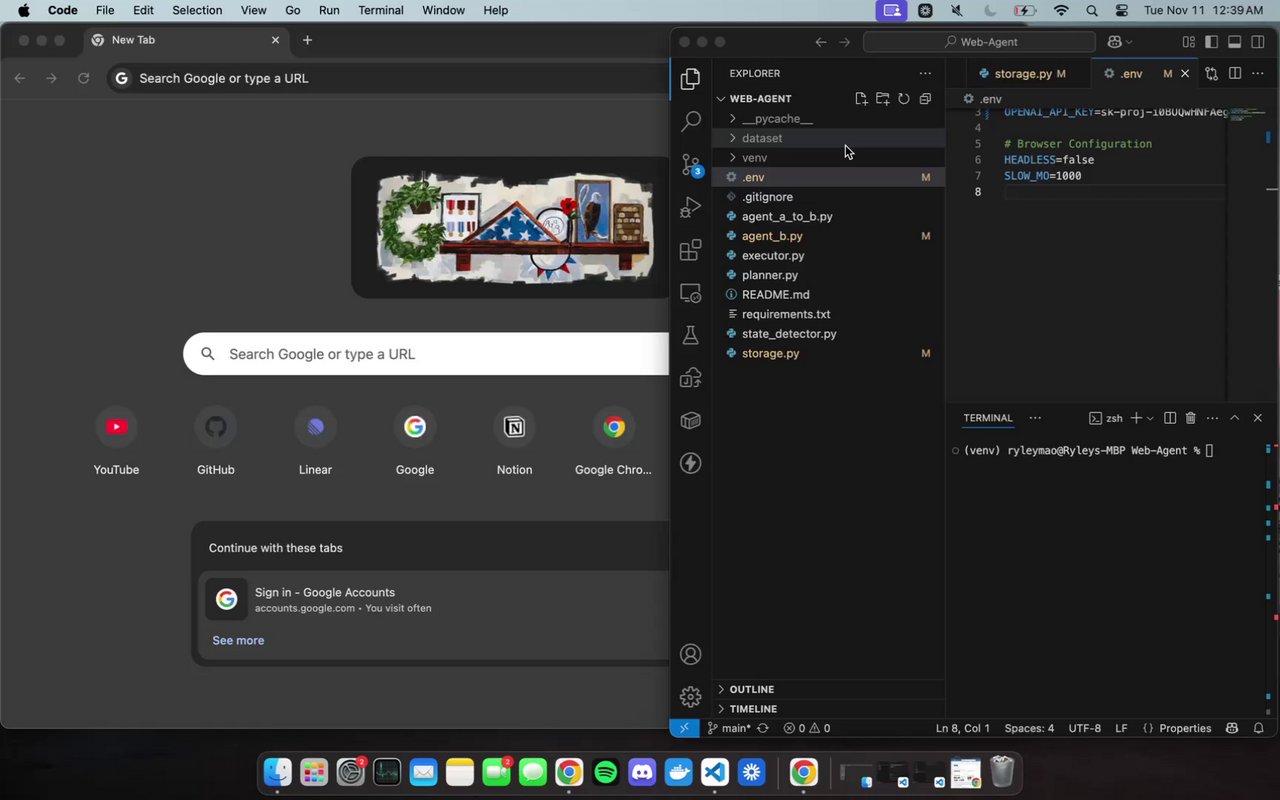
Task: Open the Manage gear icon
Action: tap(690, 697)
